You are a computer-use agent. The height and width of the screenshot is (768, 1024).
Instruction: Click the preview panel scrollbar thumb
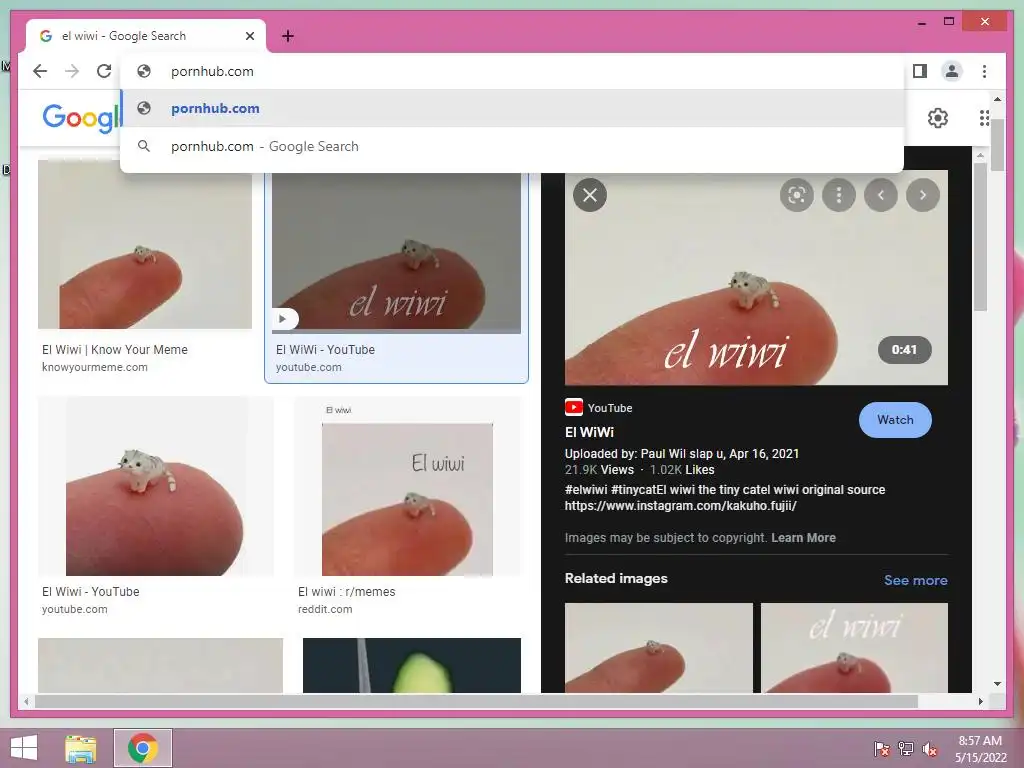980,236
